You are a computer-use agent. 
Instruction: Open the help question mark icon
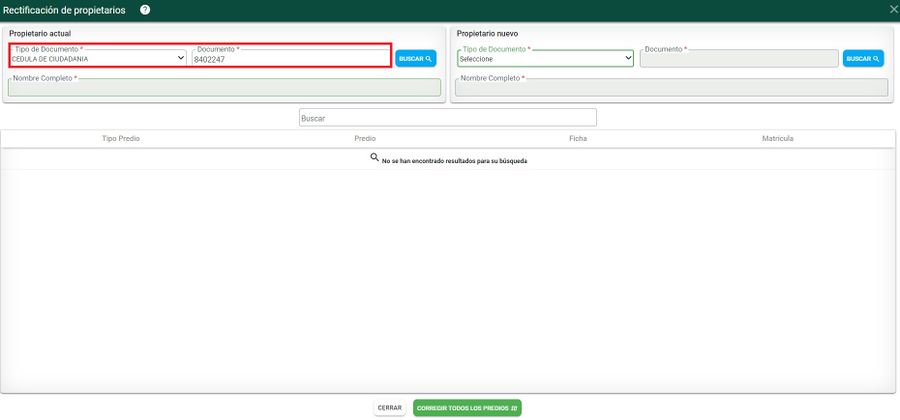(145, 9)
